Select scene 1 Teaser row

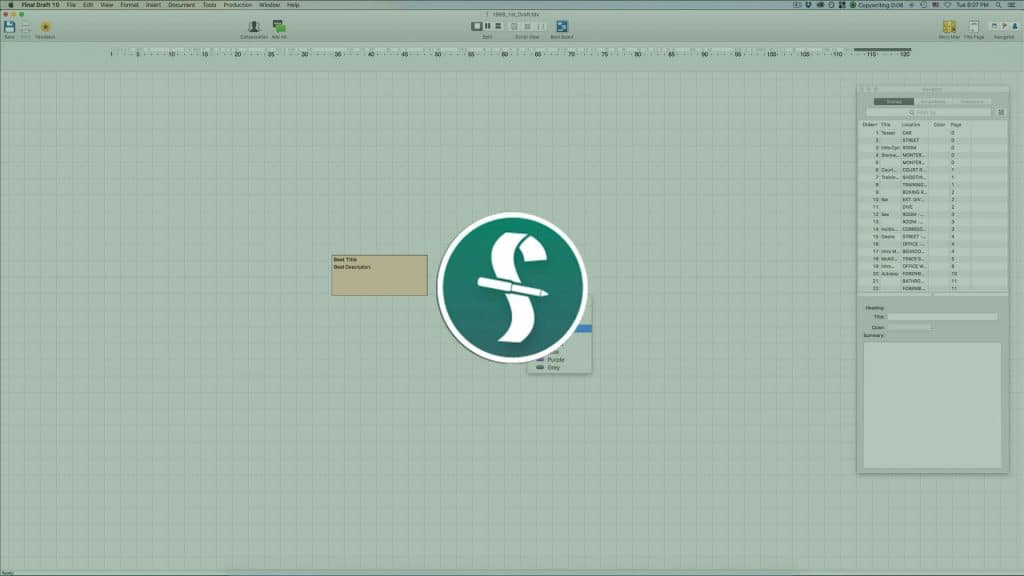[x=933, y=133]
